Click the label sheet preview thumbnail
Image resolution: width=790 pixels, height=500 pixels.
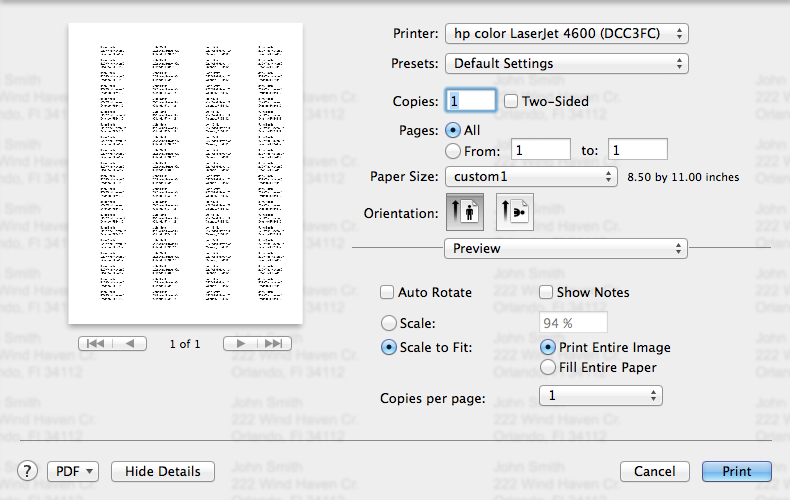[185, 173]
